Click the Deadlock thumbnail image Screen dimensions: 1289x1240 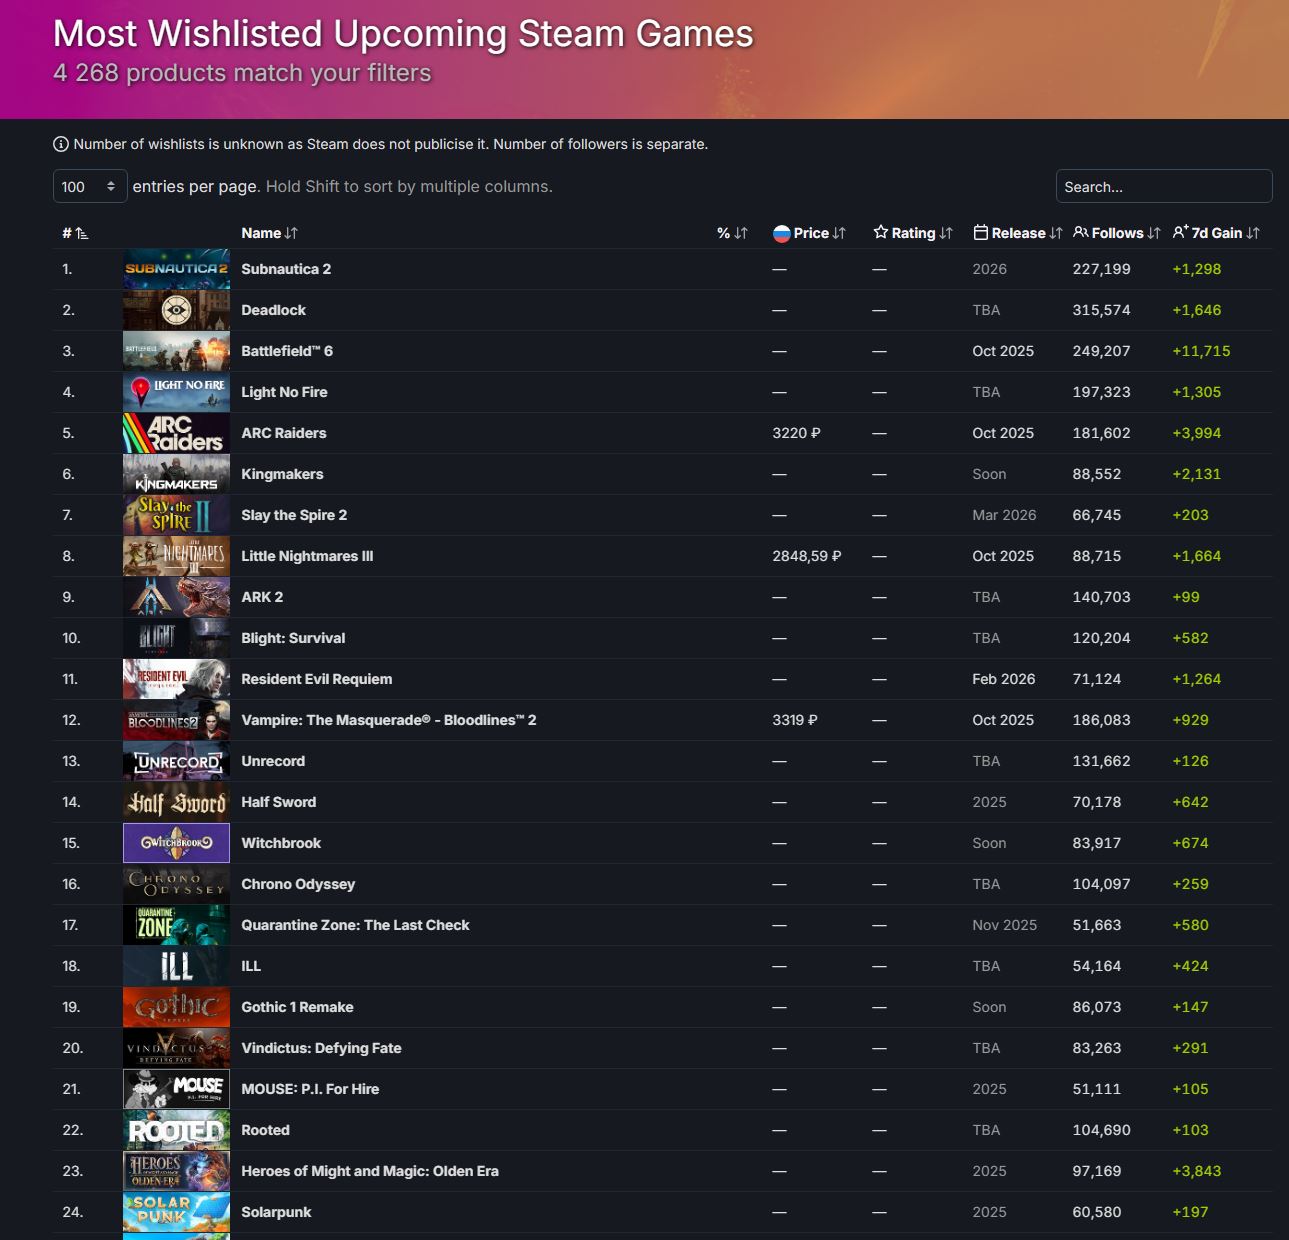point(176,310)
